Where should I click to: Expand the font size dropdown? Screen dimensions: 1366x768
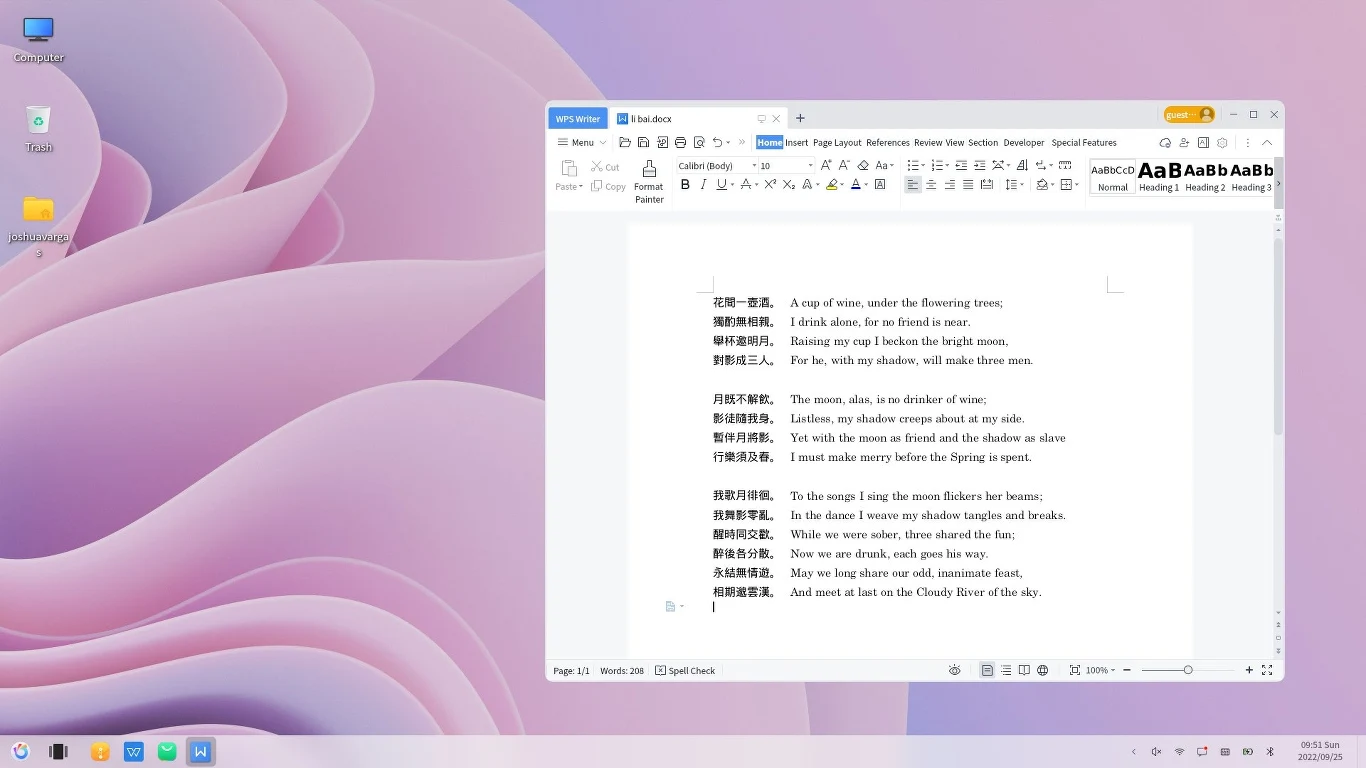pos(810,166)
